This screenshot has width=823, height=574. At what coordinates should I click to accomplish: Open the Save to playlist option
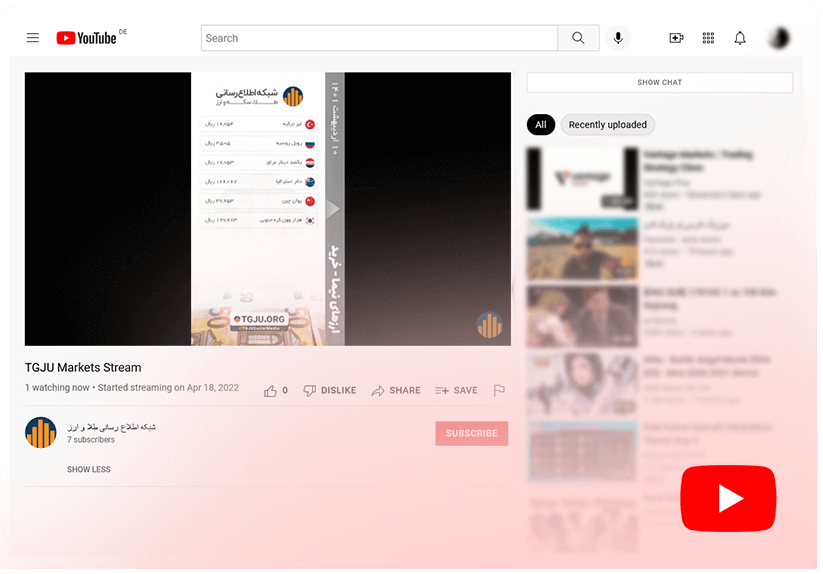(x=456, y=391)
